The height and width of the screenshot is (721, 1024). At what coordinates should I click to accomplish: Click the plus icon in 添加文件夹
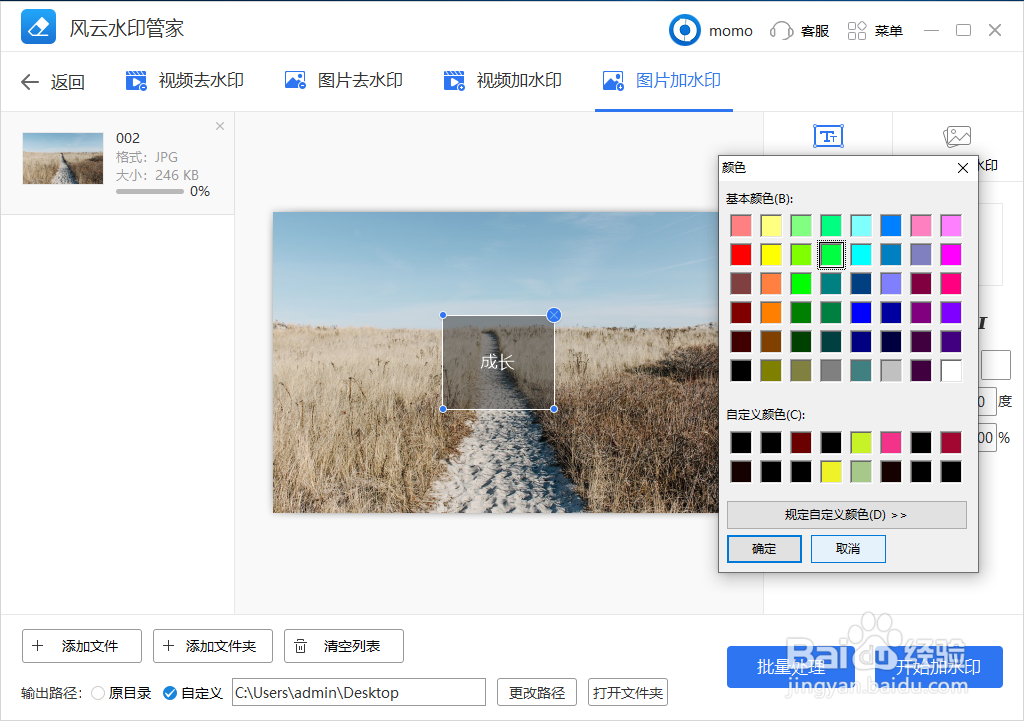pos(168,645)
